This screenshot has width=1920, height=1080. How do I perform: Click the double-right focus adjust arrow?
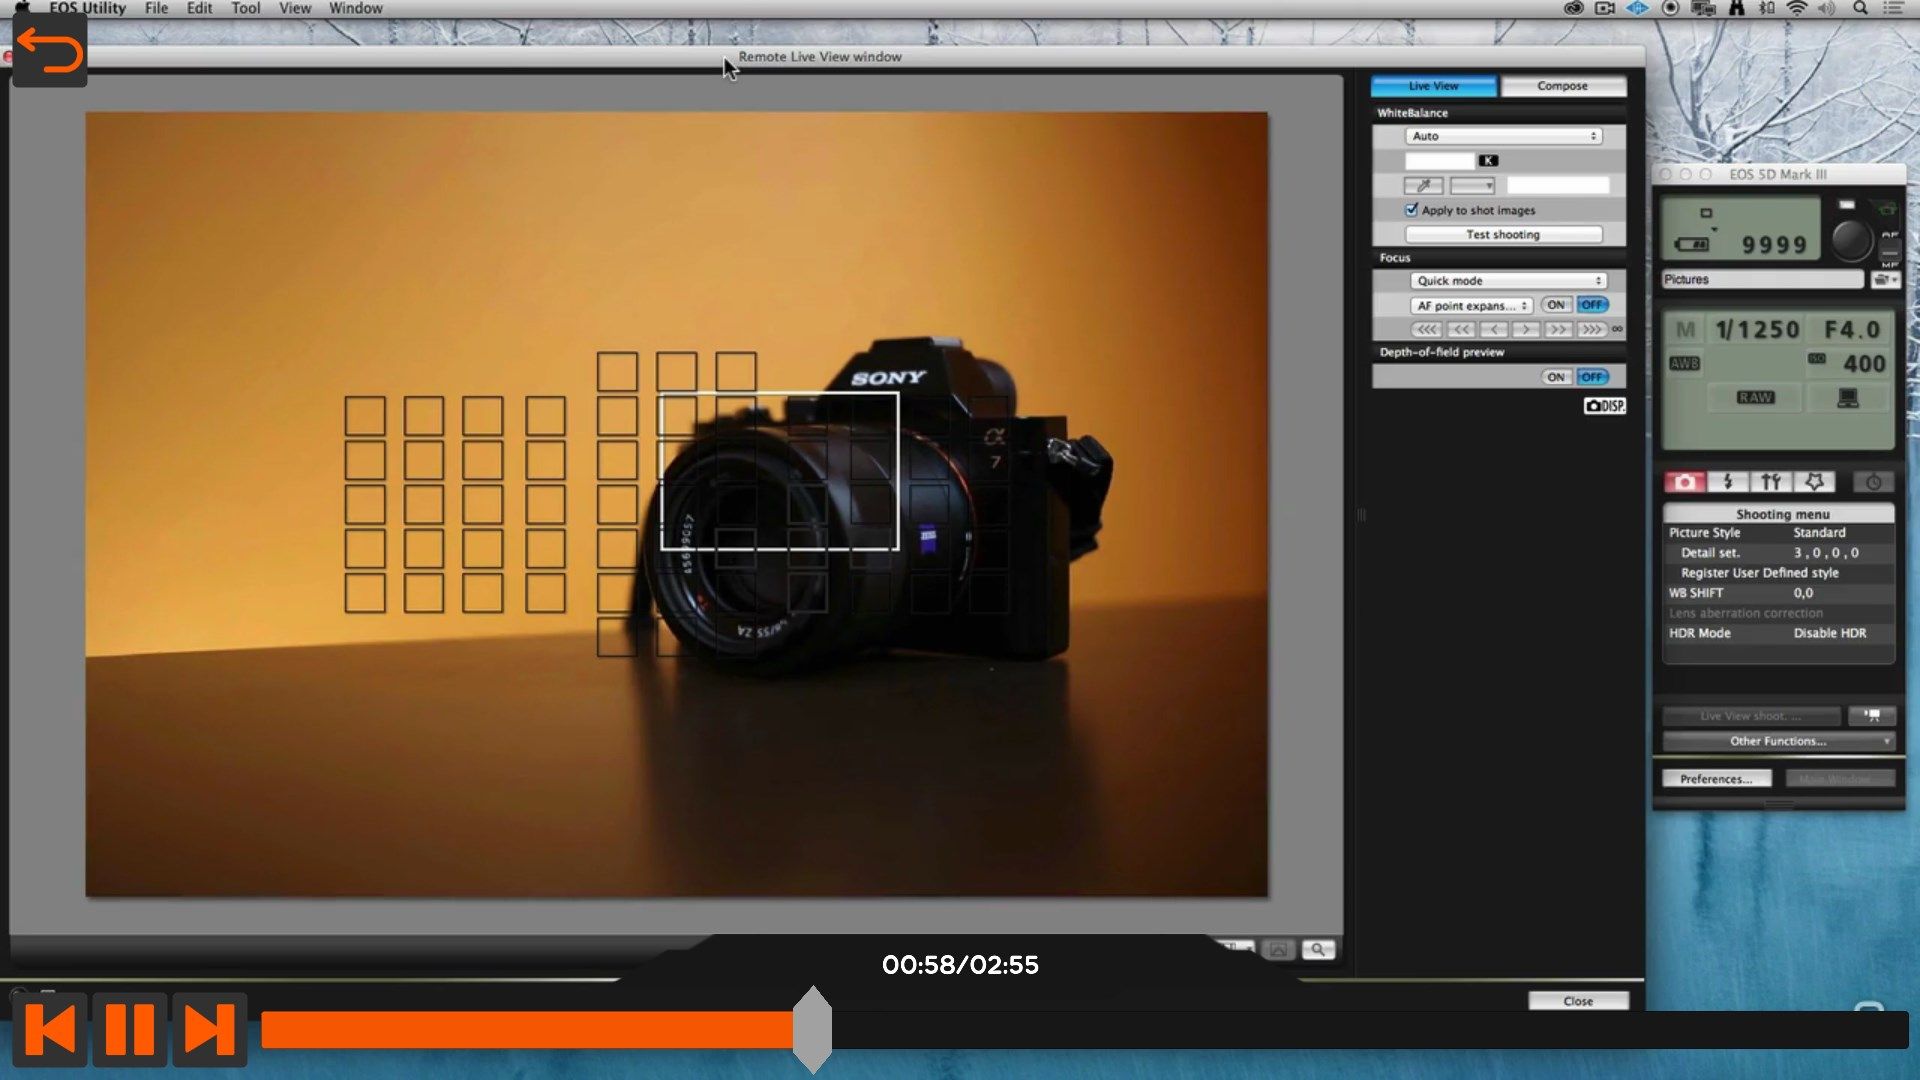(1559, 329)
